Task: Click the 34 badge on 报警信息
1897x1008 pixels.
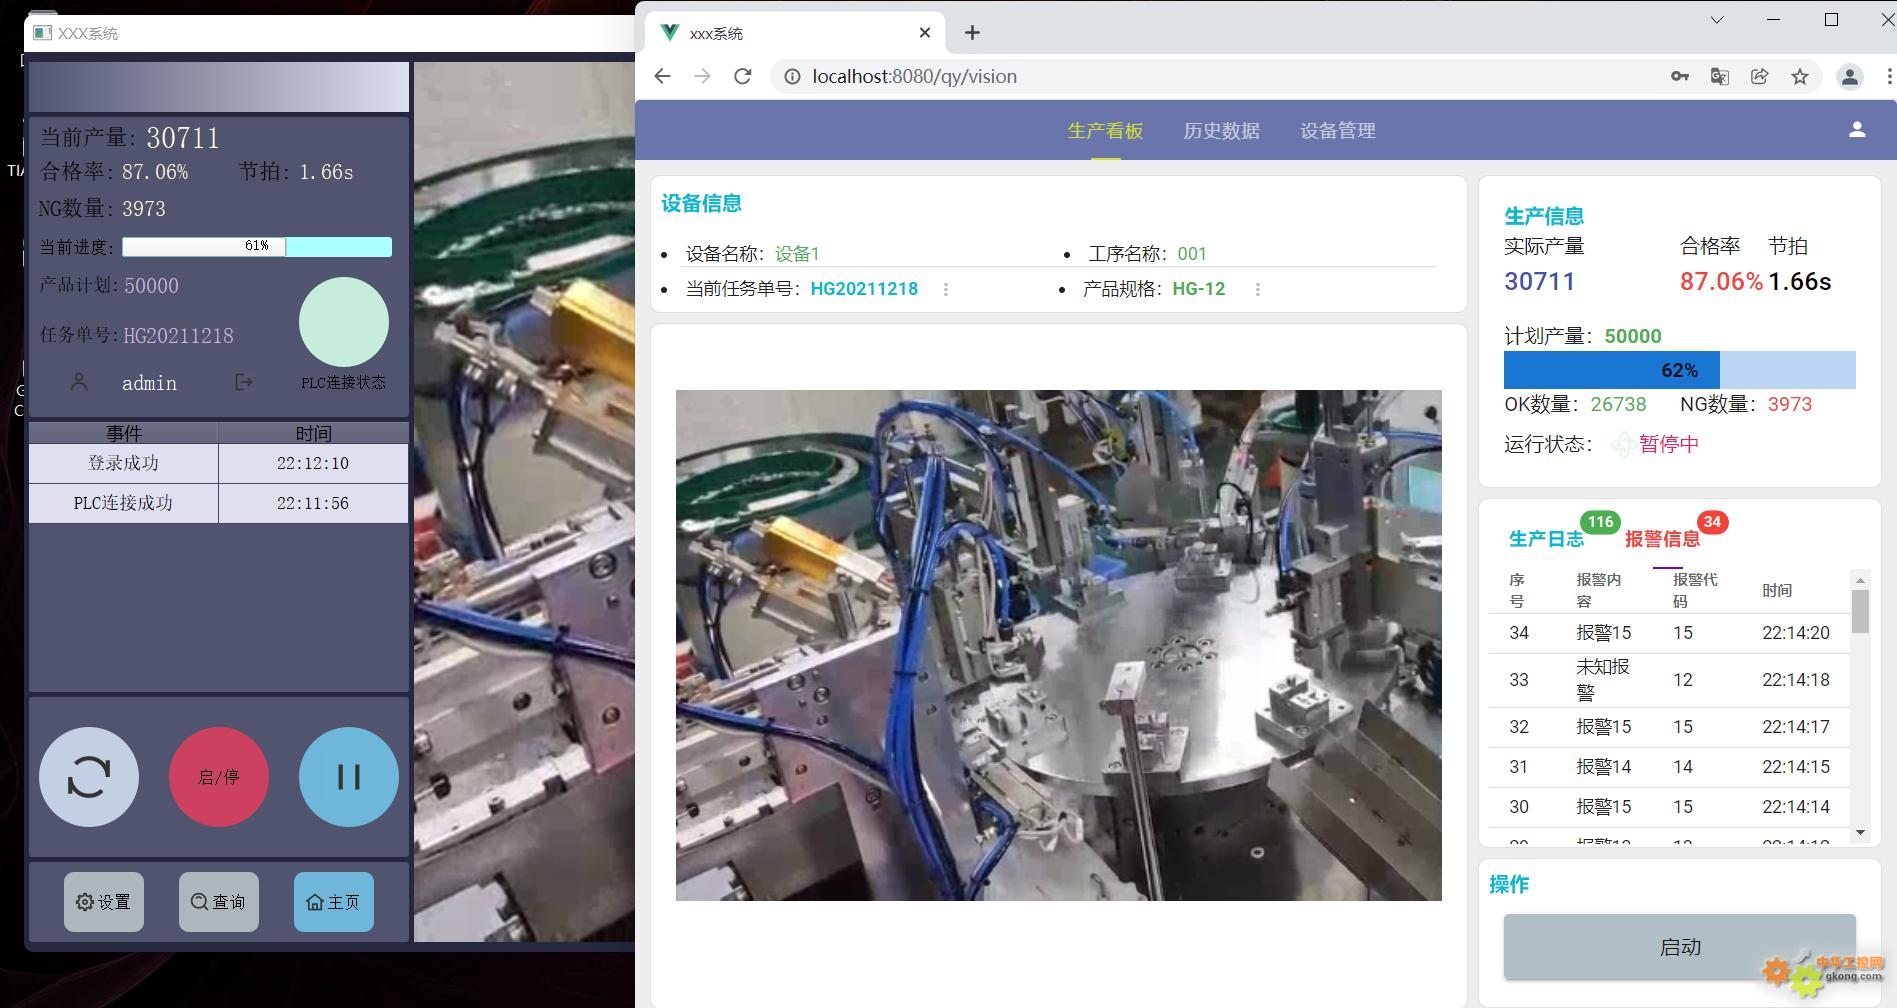Action: tap(1712, 522)
